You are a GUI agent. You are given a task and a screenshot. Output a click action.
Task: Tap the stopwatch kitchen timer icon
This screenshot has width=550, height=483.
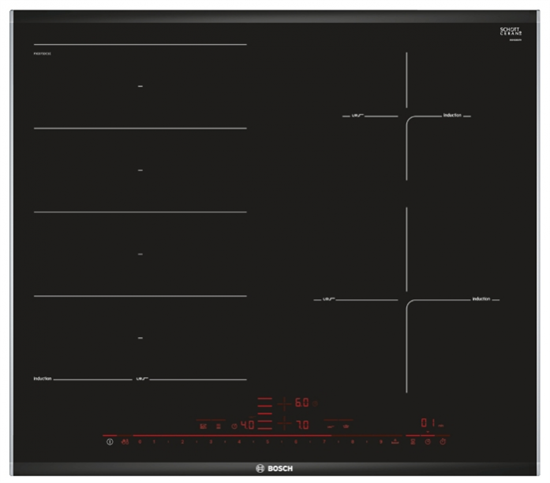coord(443,442)
